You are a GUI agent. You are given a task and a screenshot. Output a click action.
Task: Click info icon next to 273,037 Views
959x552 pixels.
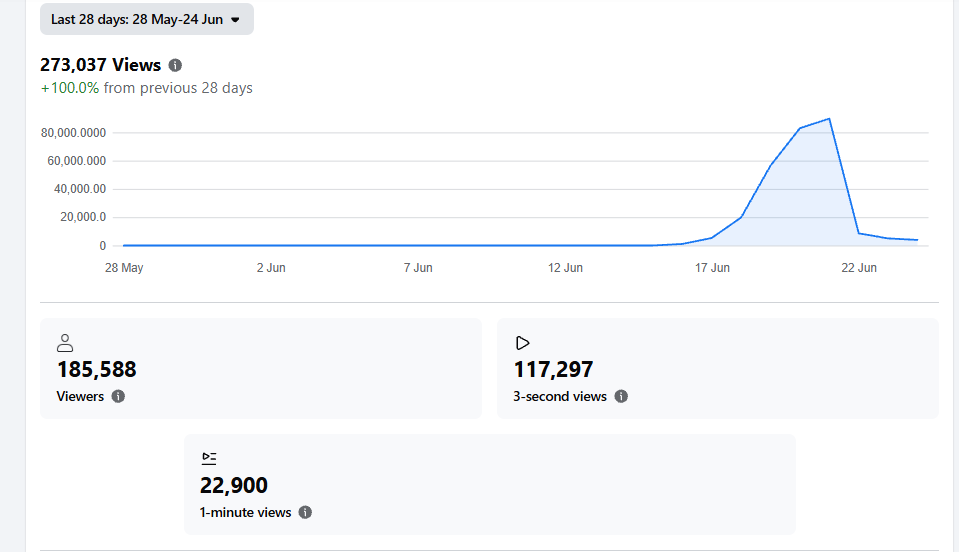click(175, 65)
